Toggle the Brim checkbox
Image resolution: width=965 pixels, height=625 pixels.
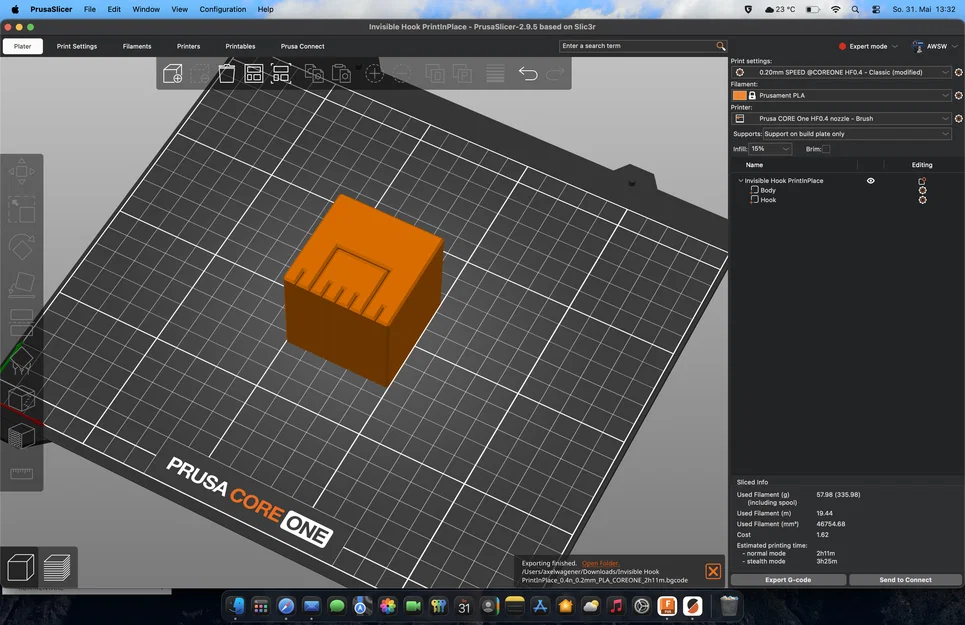click(827, 149)
